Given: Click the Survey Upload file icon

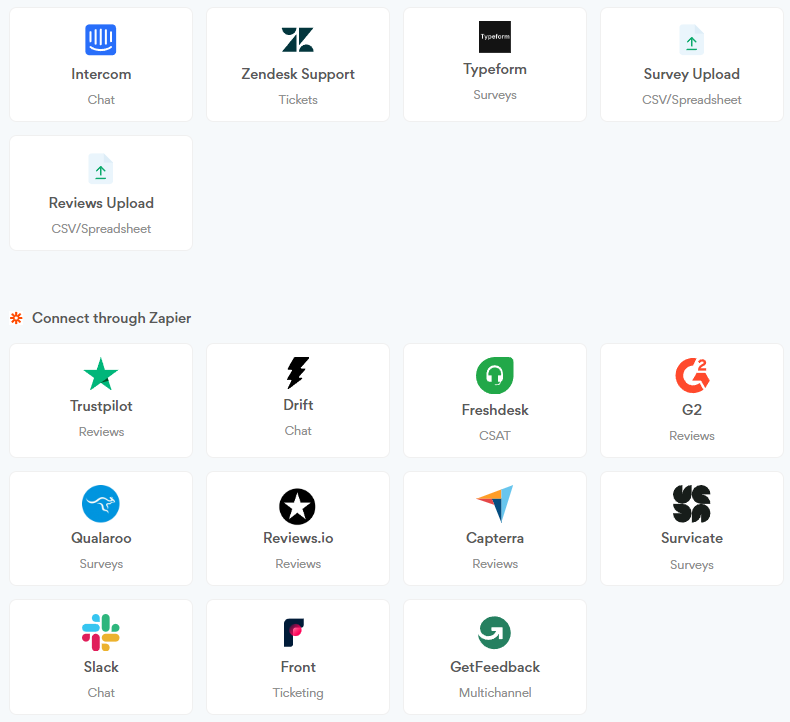Looking at the screenshot, I should (692, 40).
